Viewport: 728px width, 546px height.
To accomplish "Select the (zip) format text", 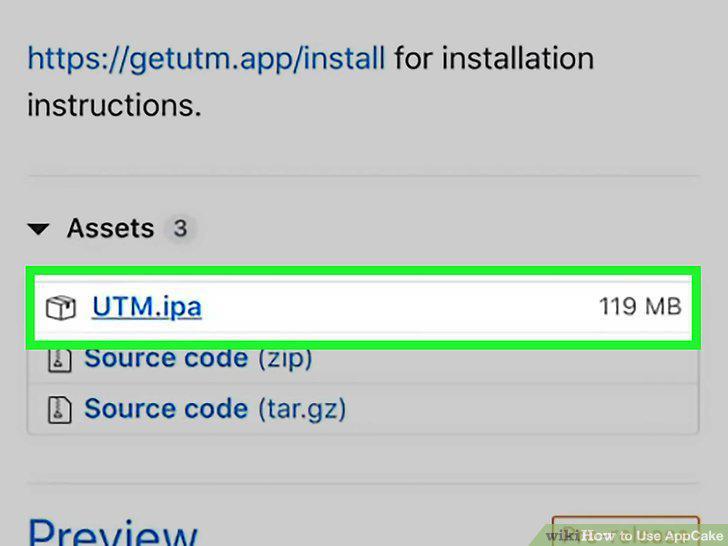I will tap(285, 359).
